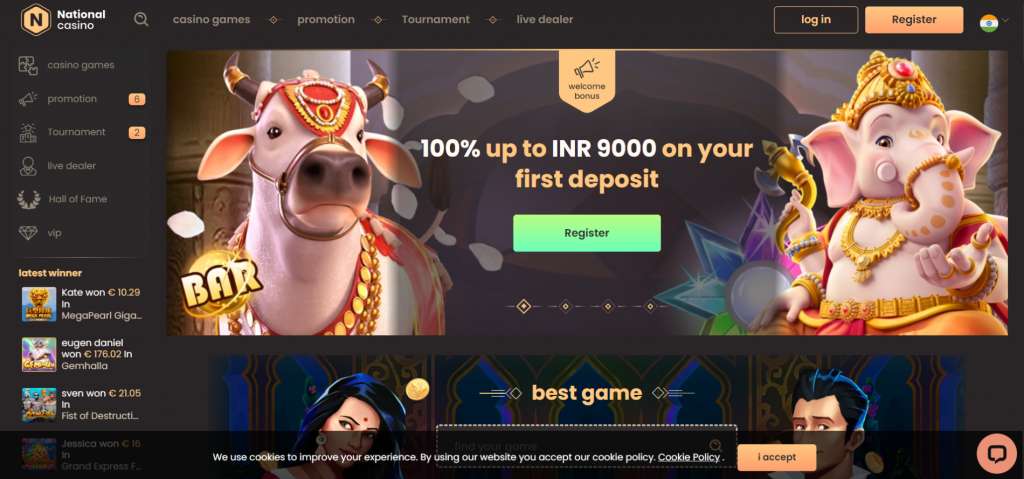Open the search magnifier in header
Screen dimensions: 1024x479
141,20
